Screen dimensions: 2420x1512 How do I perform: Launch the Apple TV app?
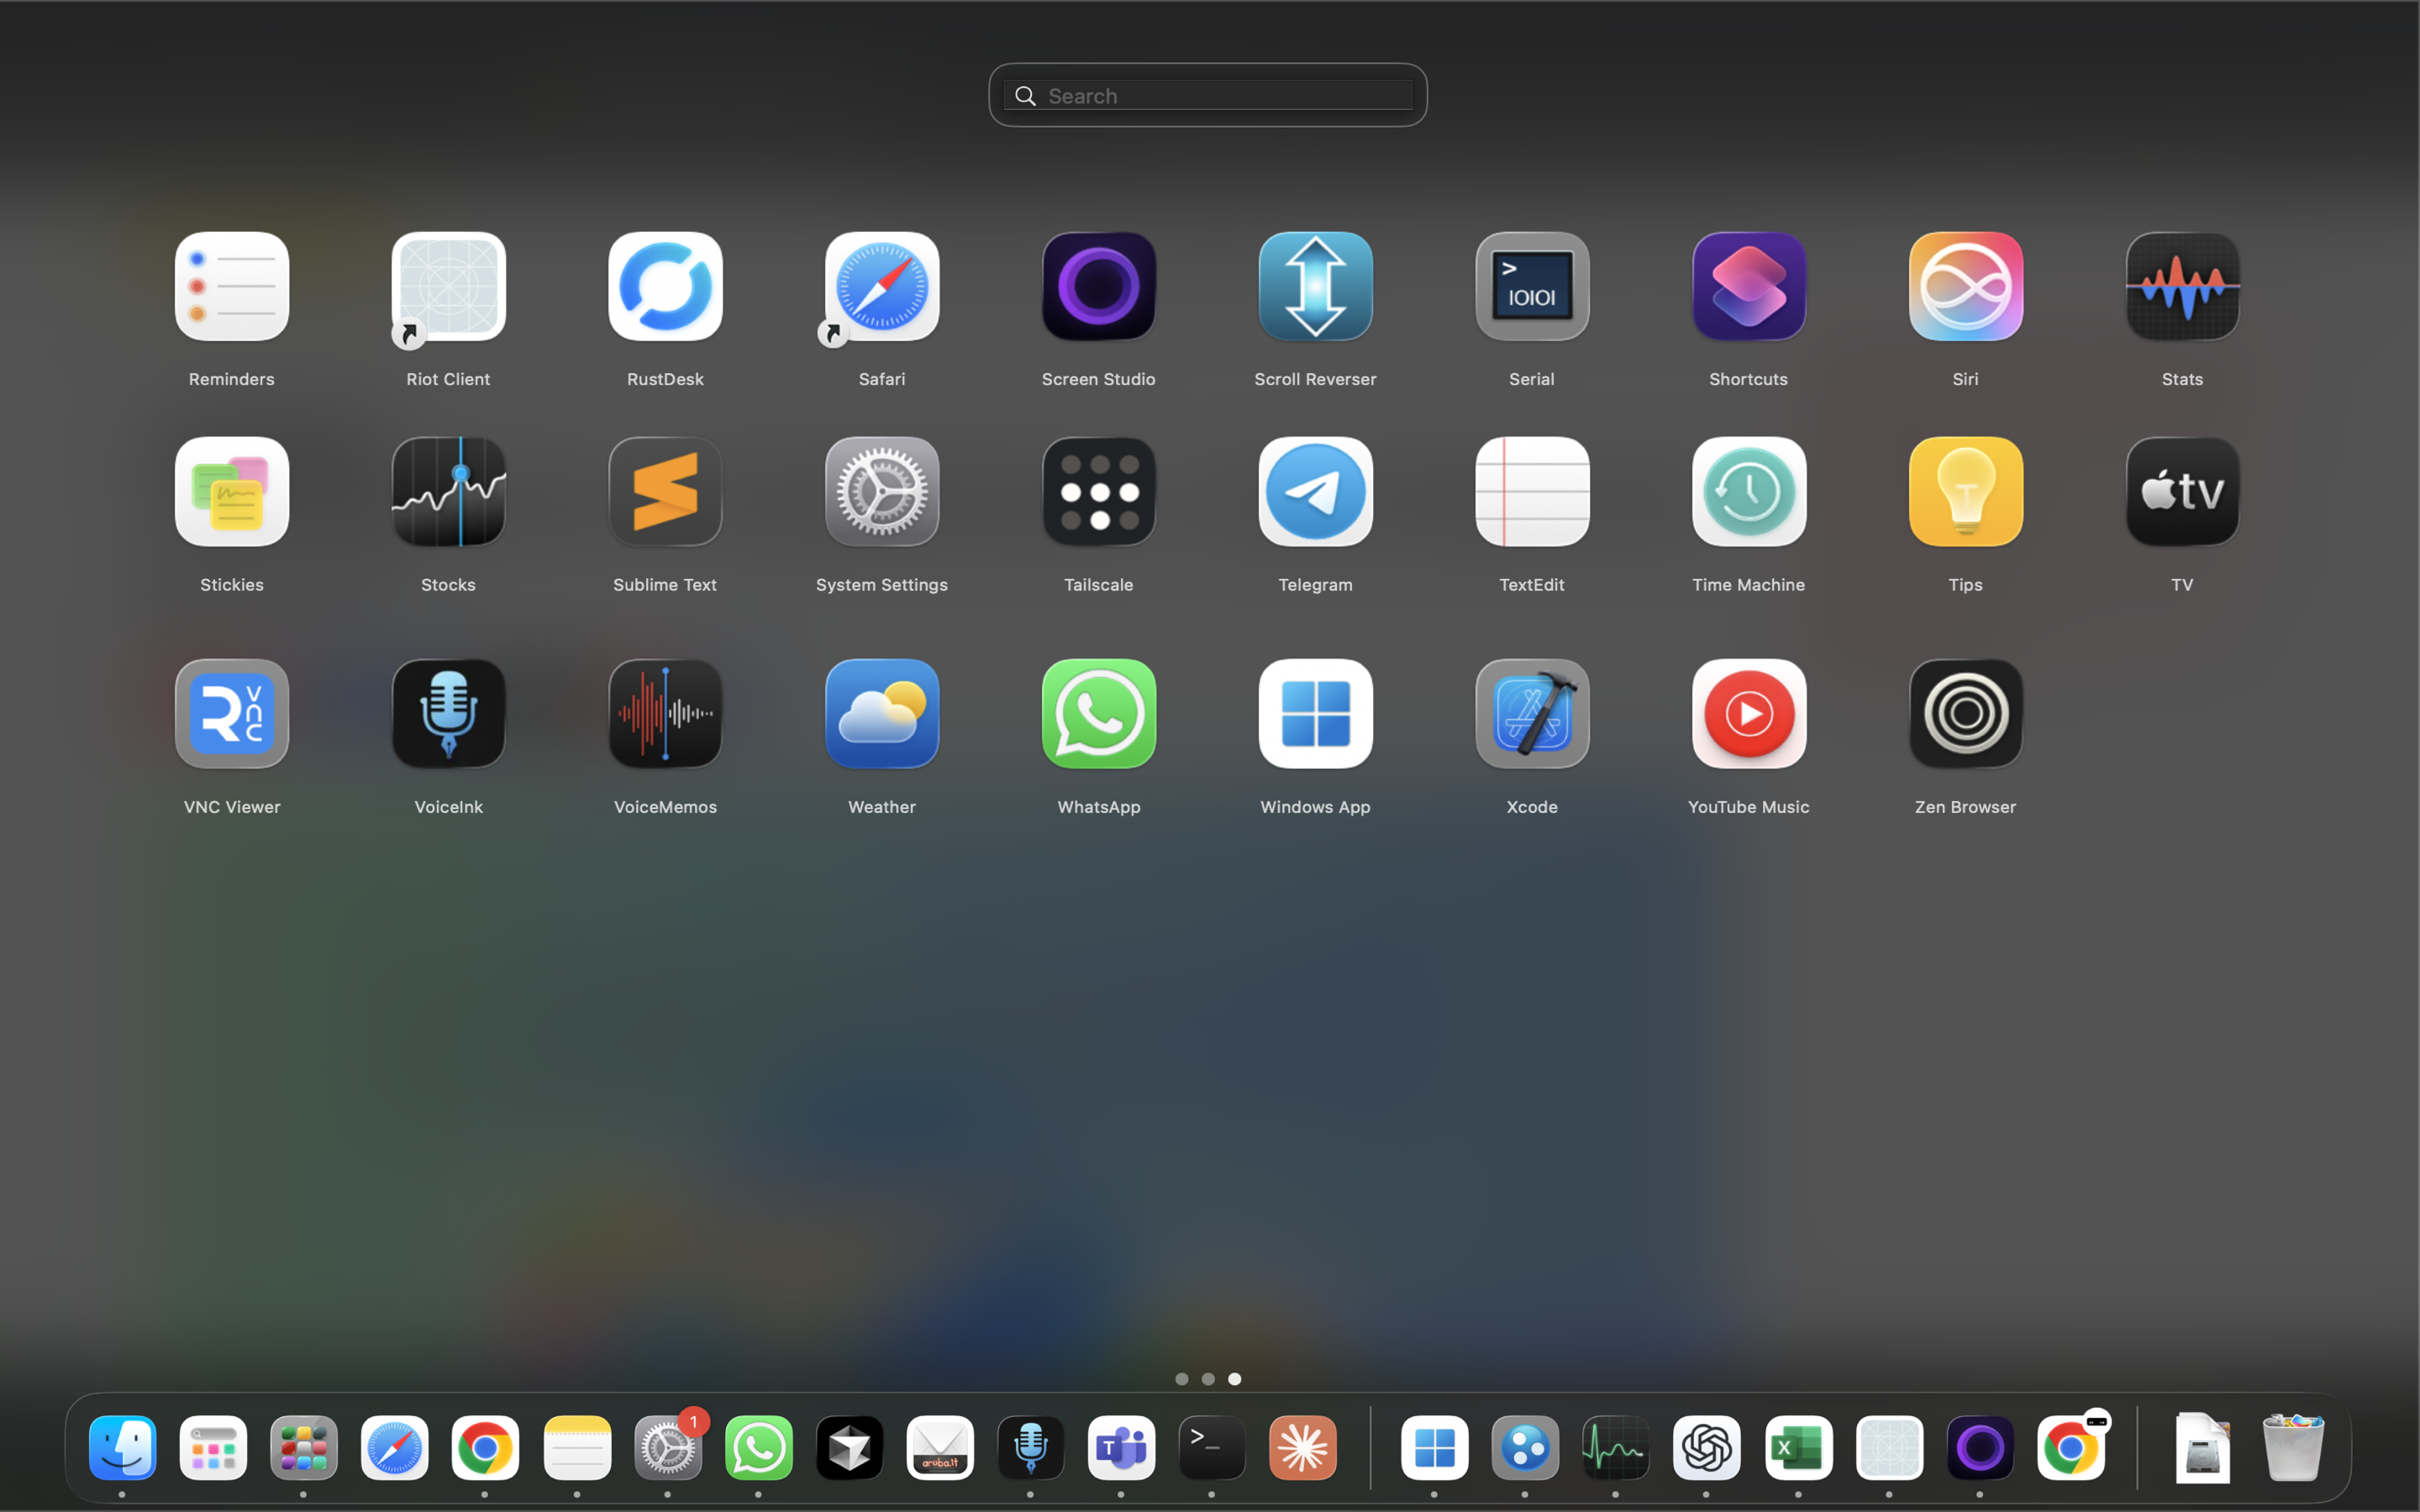(x=2182, y=492)
